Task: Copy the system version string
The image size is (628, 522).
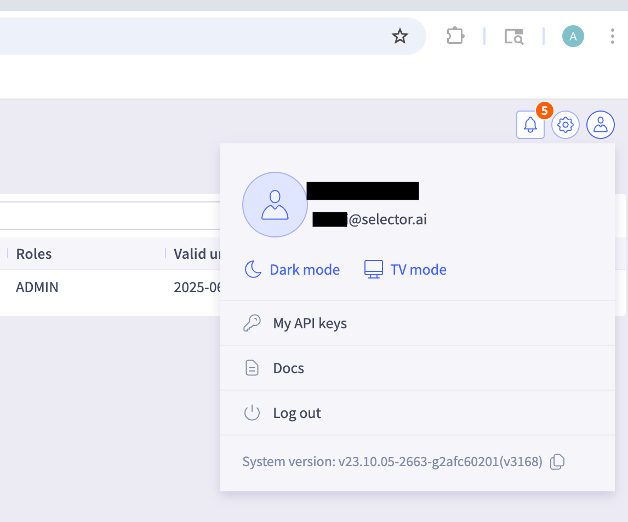Action: click(x=558, y=461)
